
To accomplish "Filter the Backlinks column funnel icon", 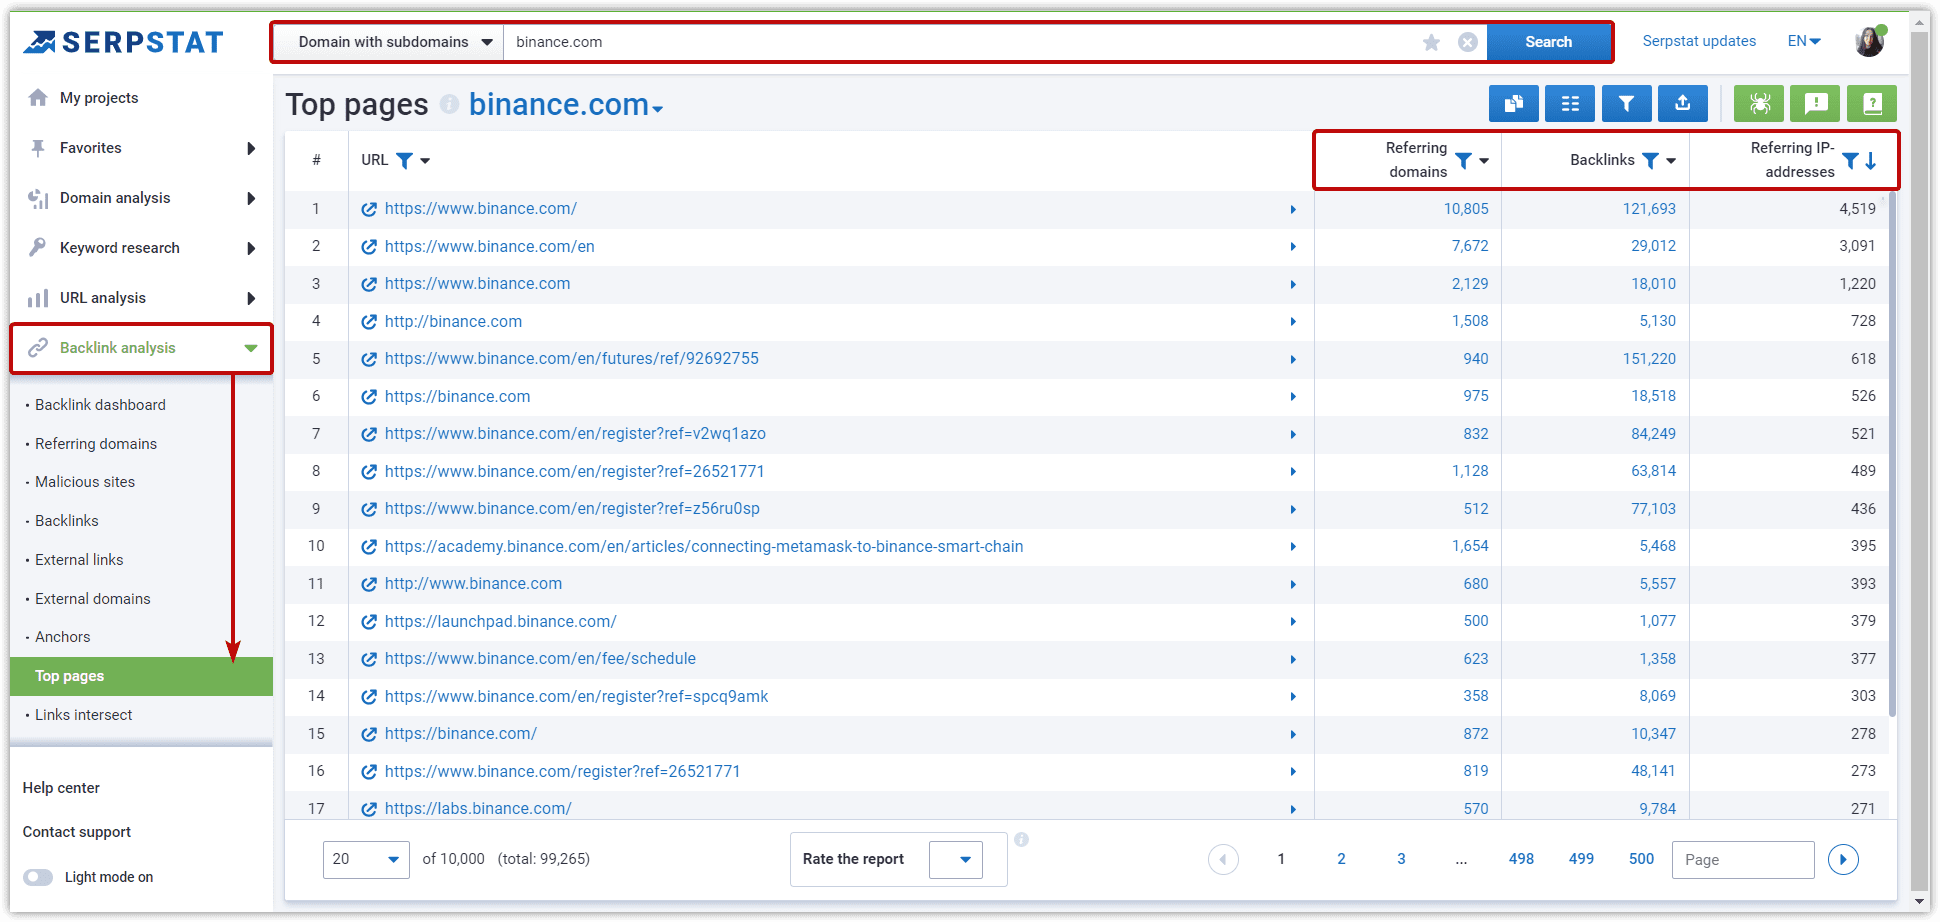I will pyautogui.click(x=1650, y=160).
